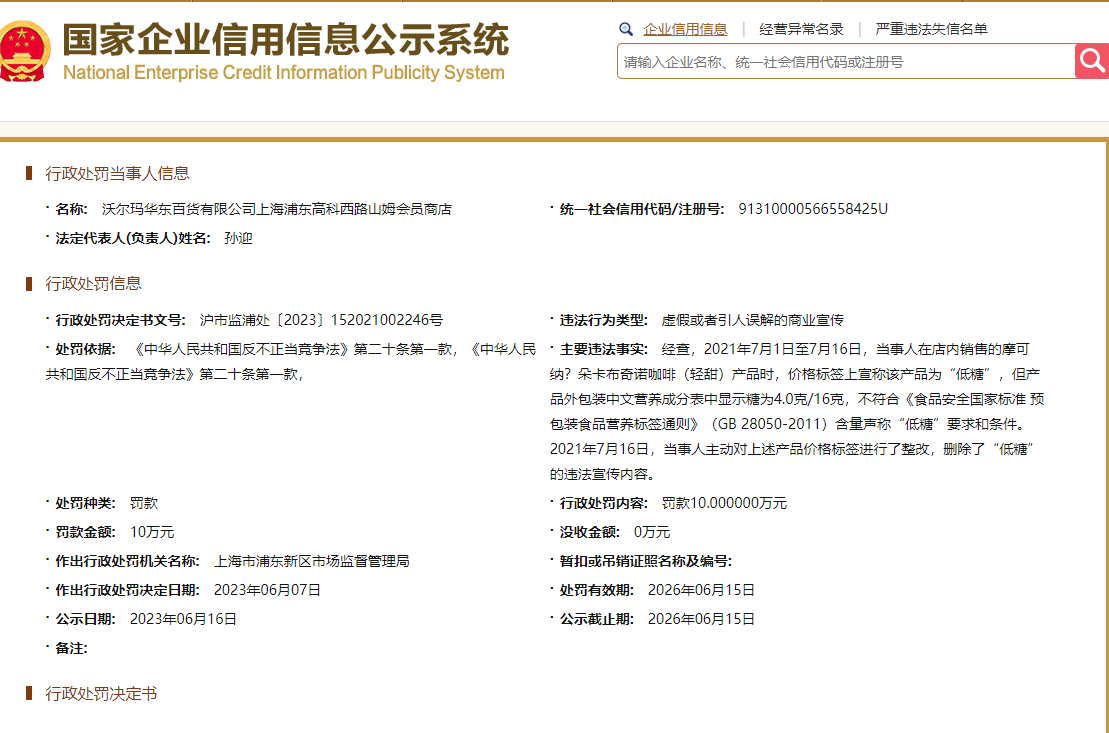Click the credit code 91310000566558425U
The width and height of the screenshot is (1109, 733).
point(812,209)
